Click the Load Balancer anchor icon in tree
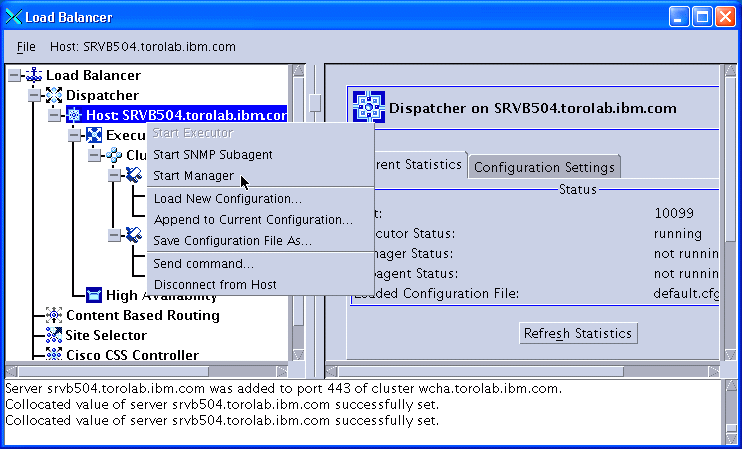This screenshot has width=742, height=449. [34, 75]
